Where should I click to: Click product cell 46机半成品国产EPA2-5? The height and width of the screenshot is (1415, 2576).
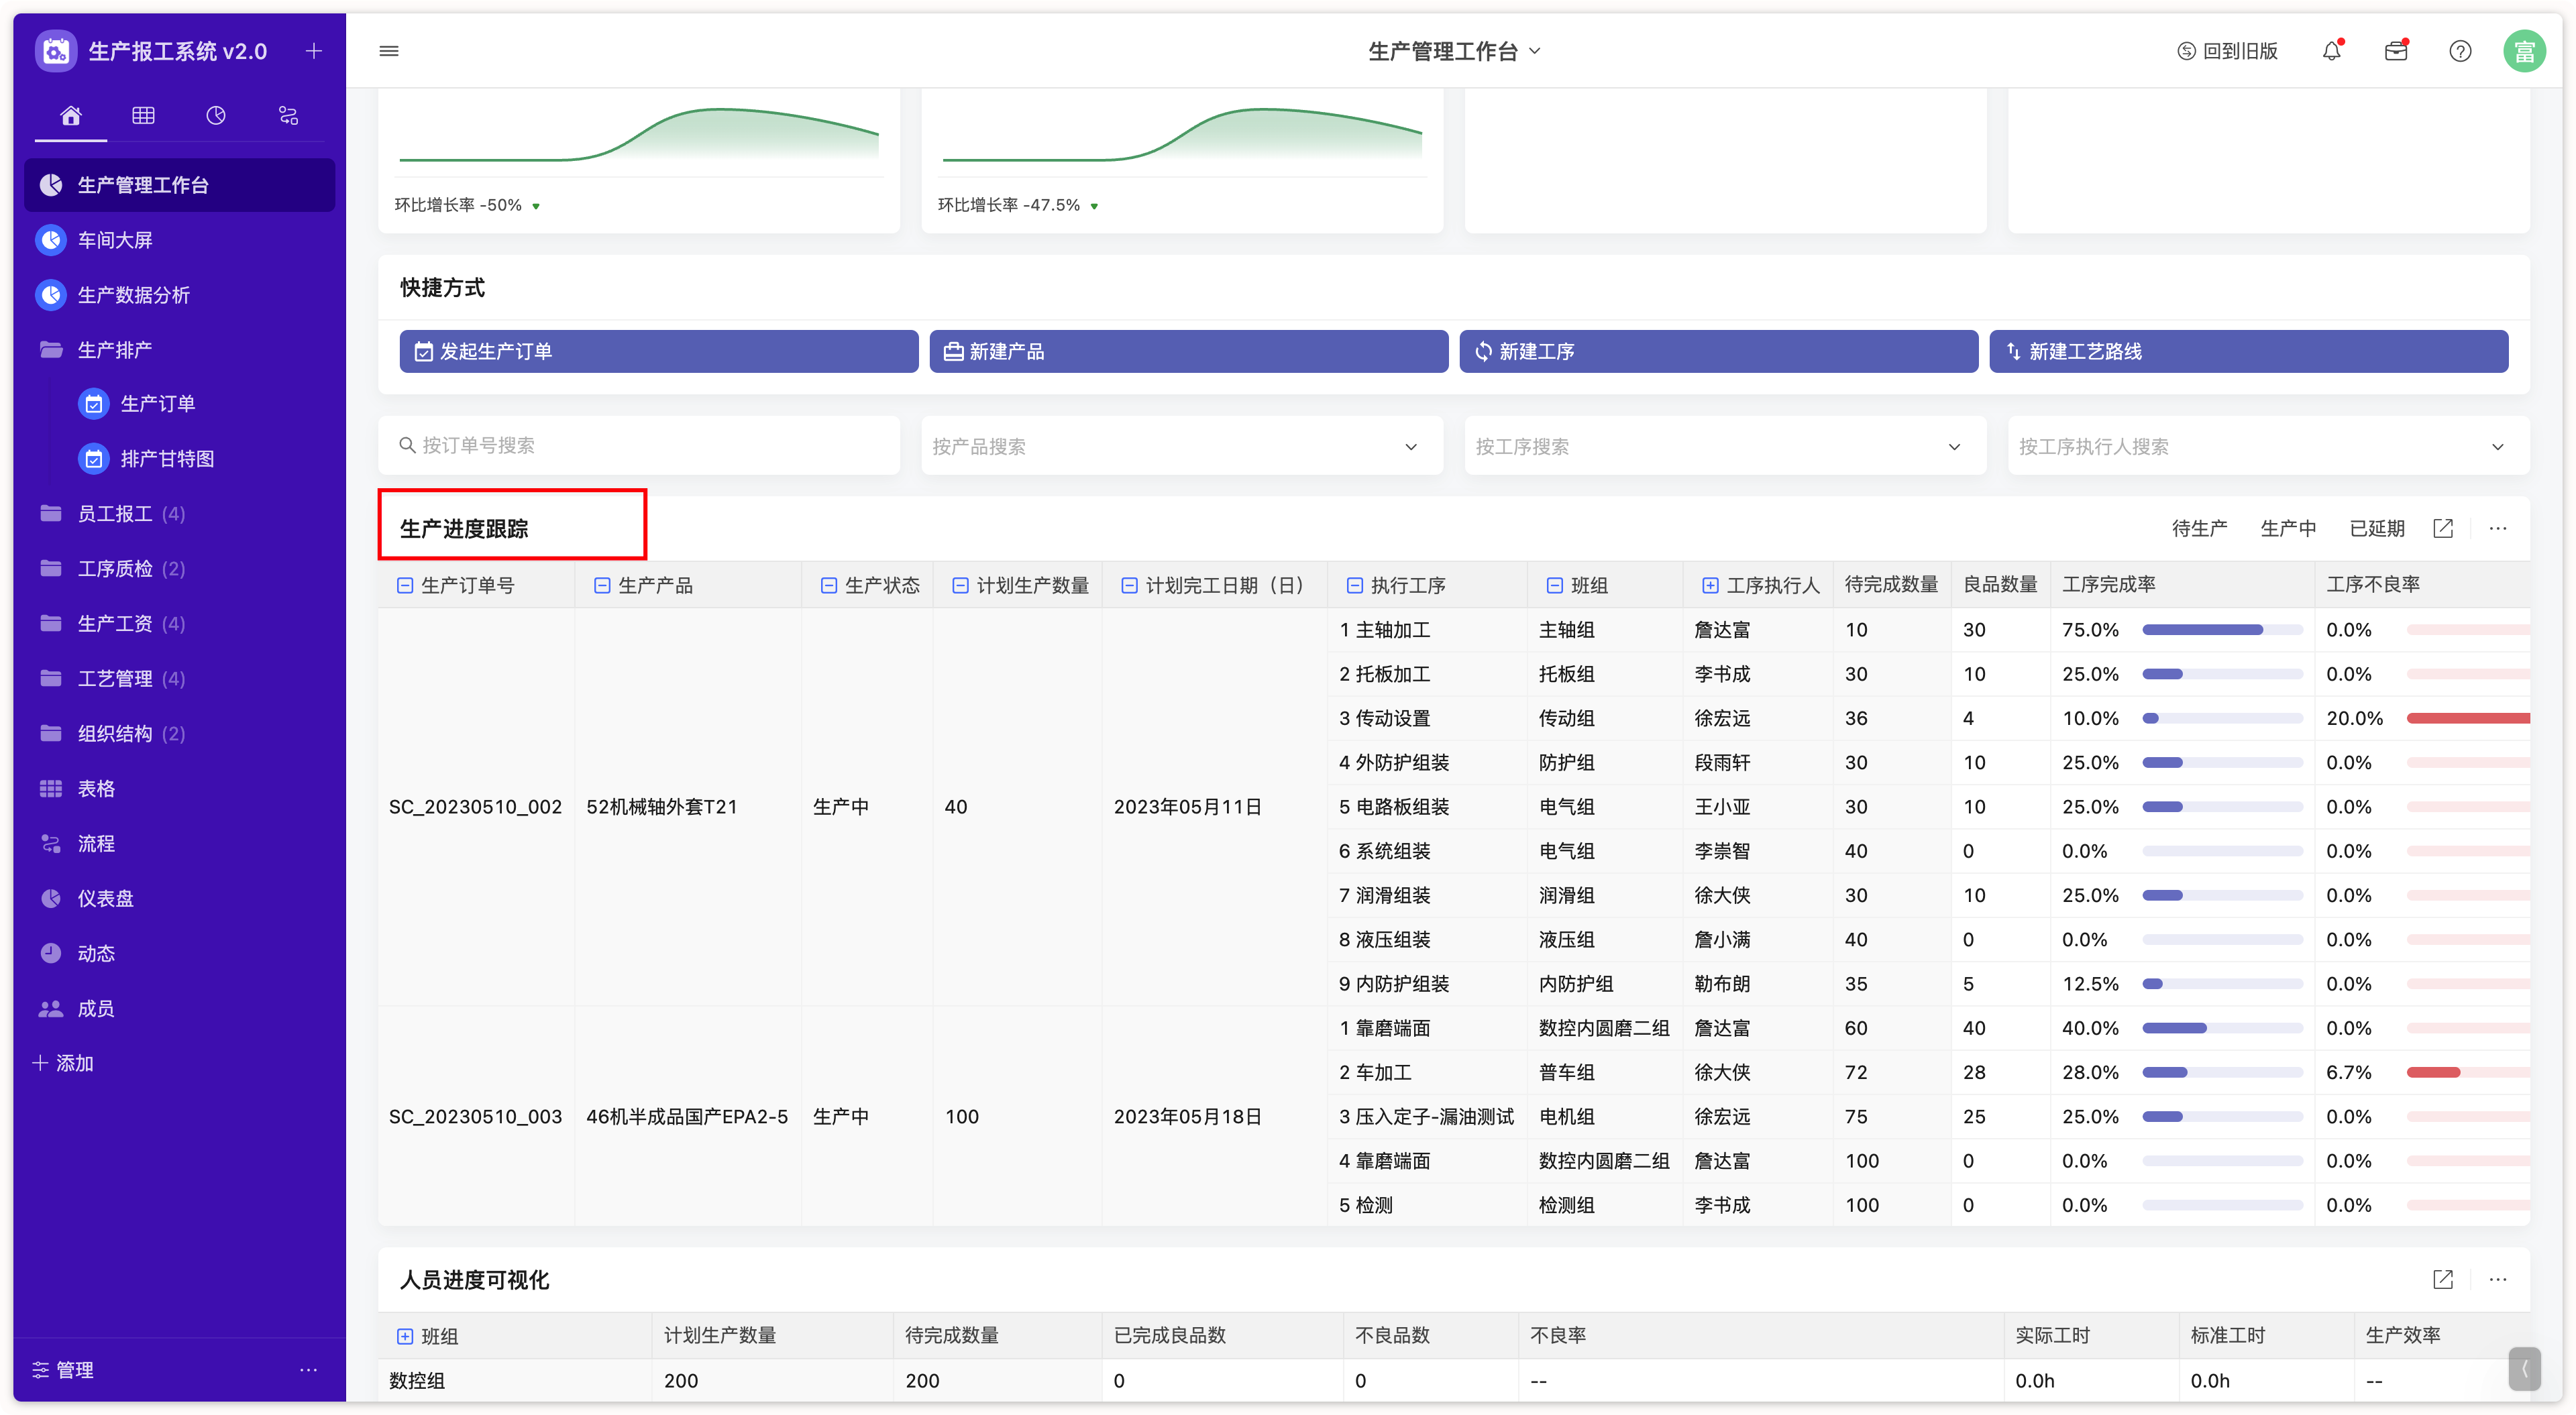[x=687, y=1116]
